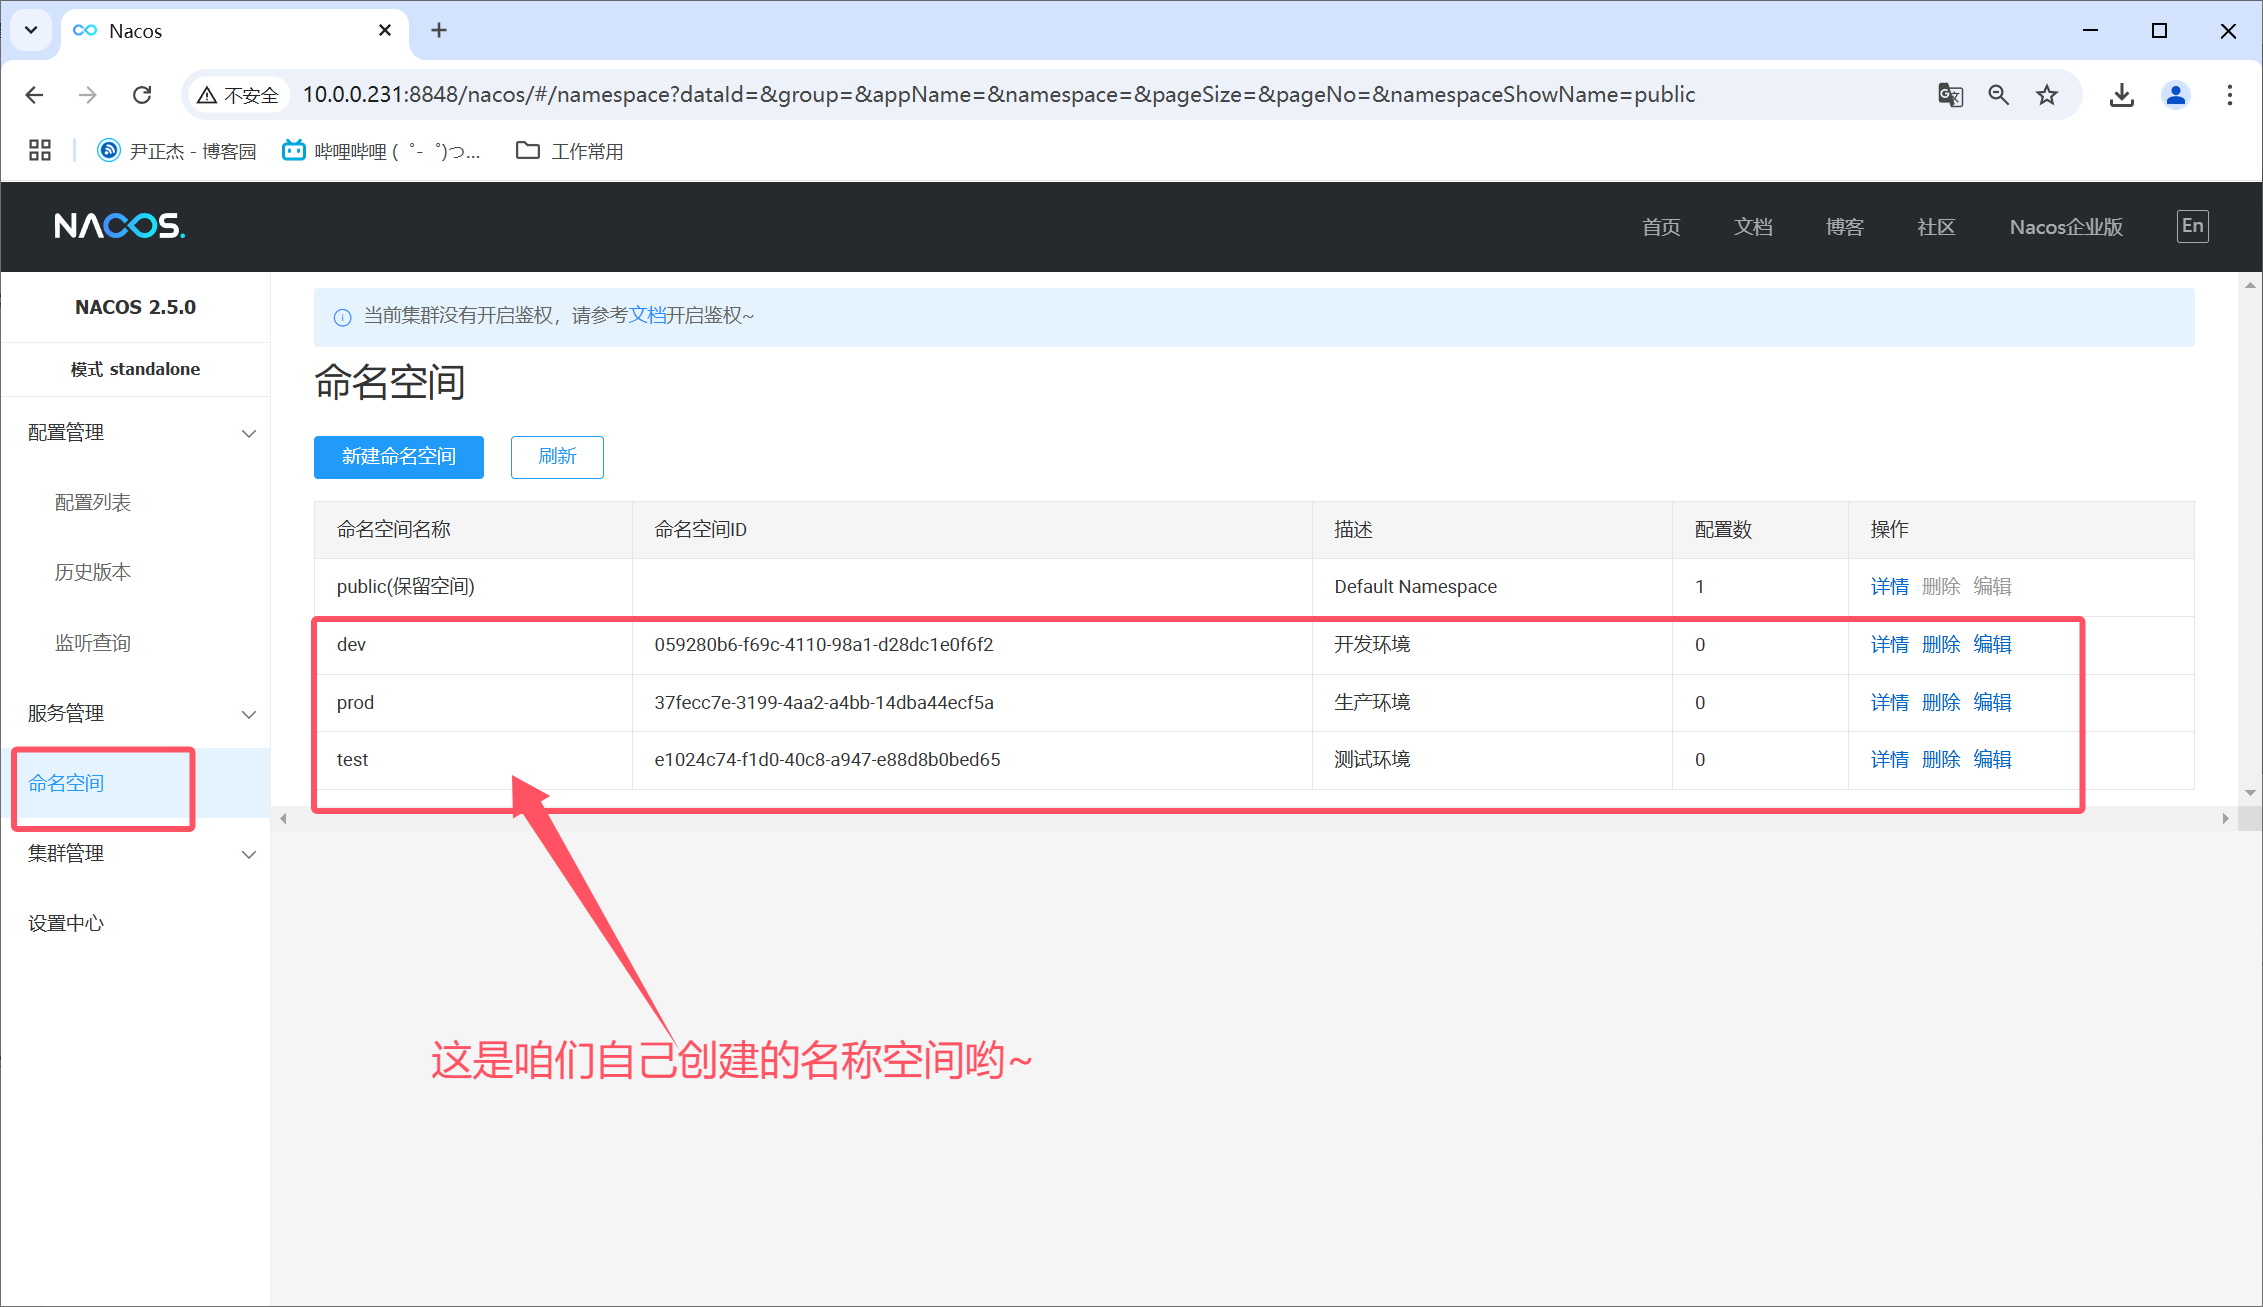Bookmark this page with star icon
The width and height of the screenshot is (2263, 1307).
pos(2047,95)
